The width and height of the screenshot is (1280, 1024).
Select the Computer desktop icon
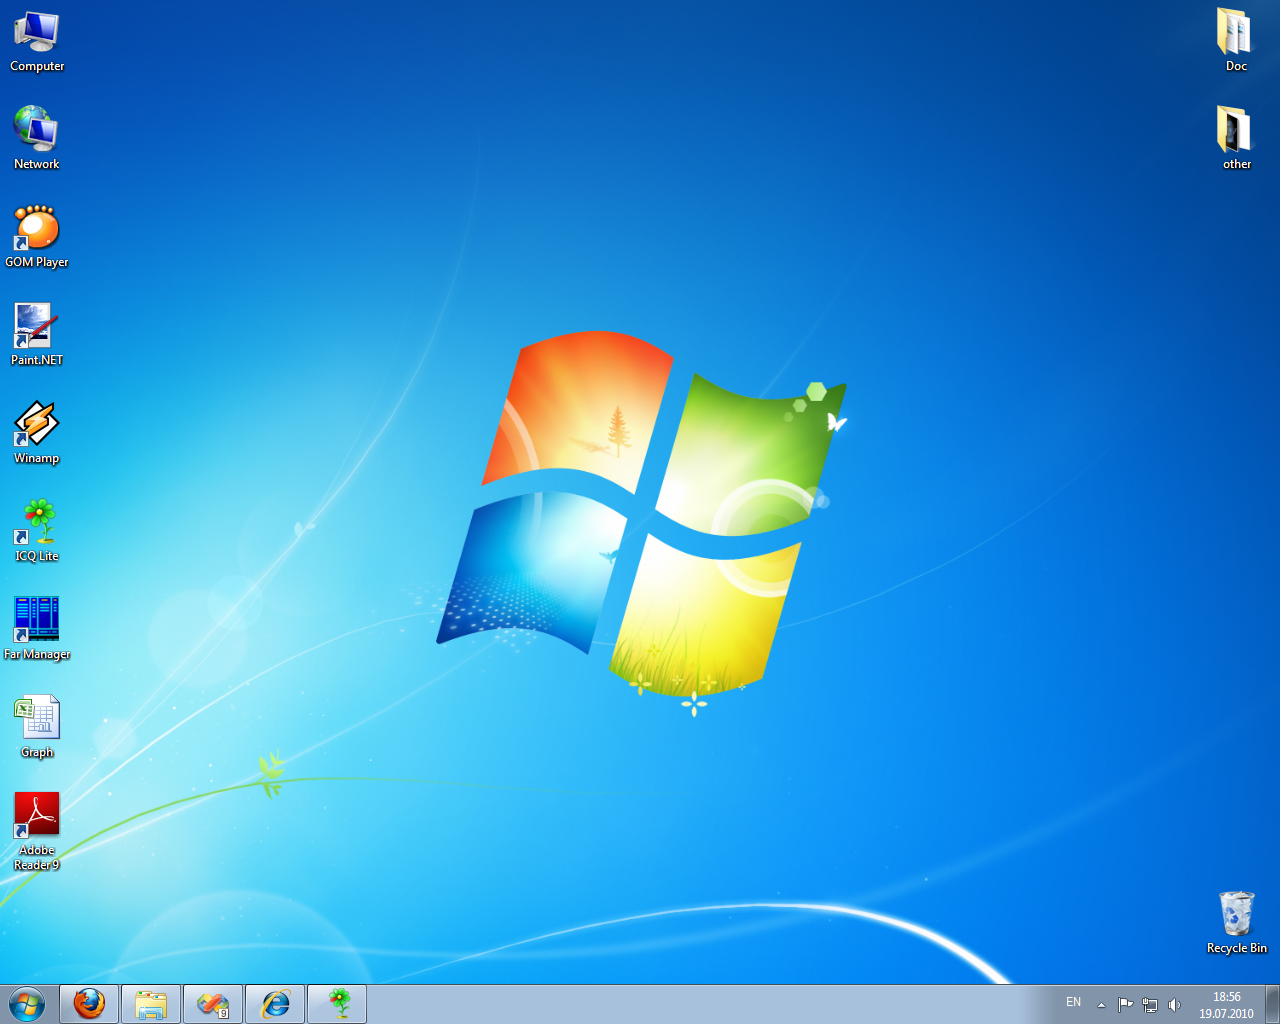[37, 42]
